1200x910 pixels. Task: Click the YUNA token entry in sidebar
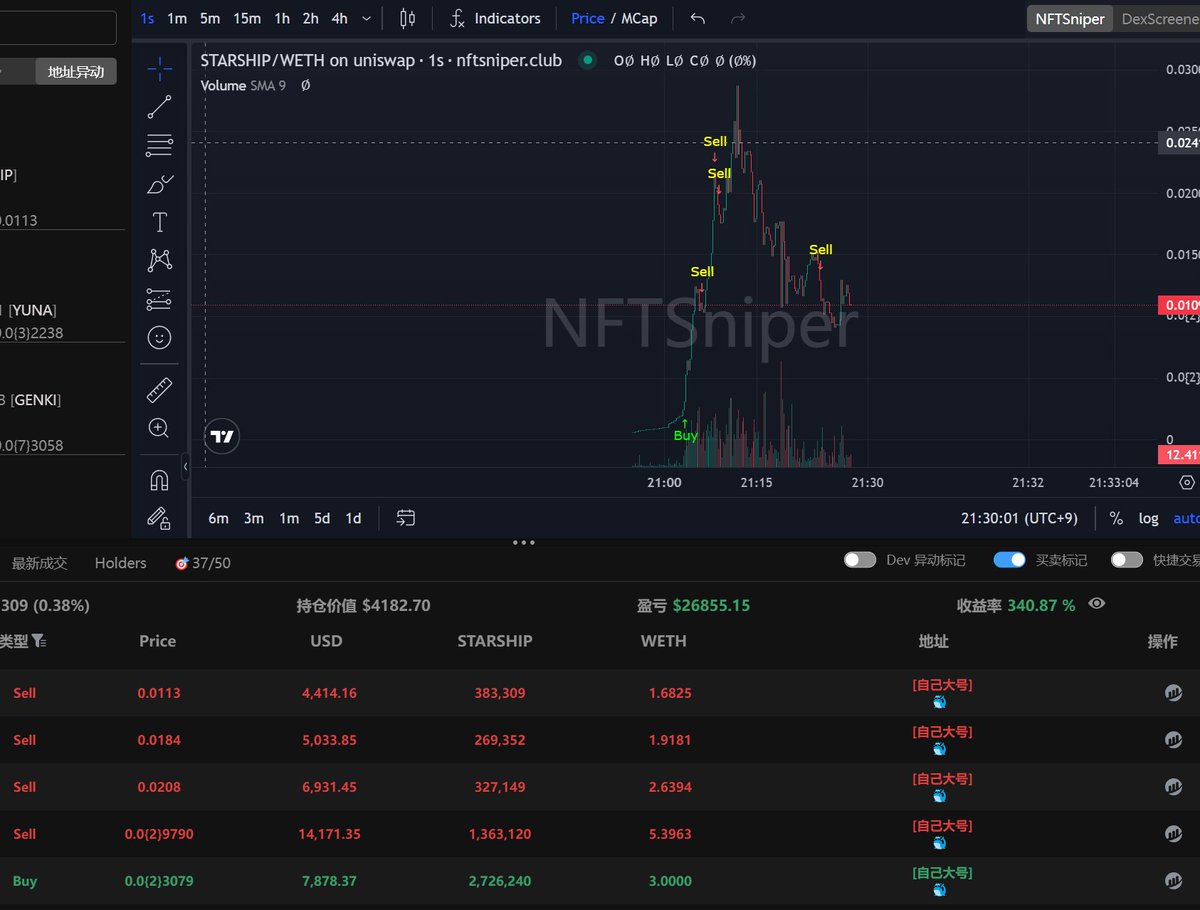pos(60,321)
